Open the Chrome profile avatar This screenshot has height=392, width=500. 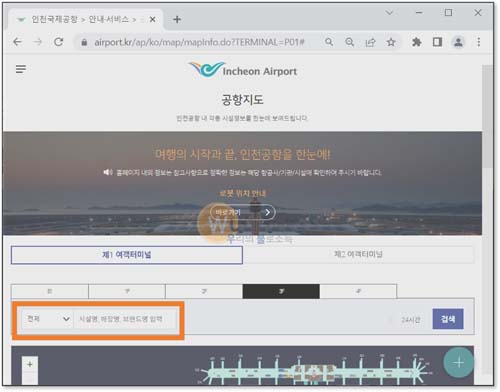point(458,42)
